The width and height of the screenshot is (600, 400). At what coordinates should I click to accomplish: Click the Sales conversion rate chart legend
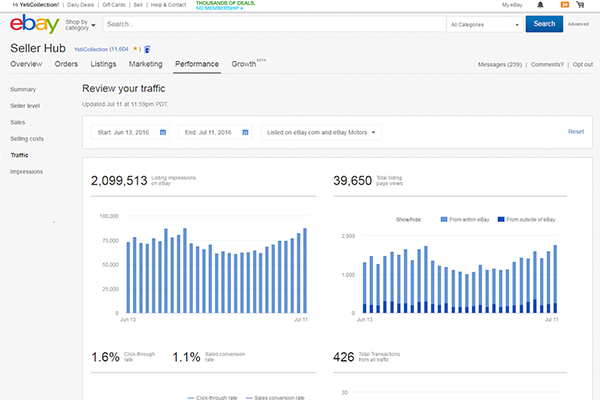275,398
